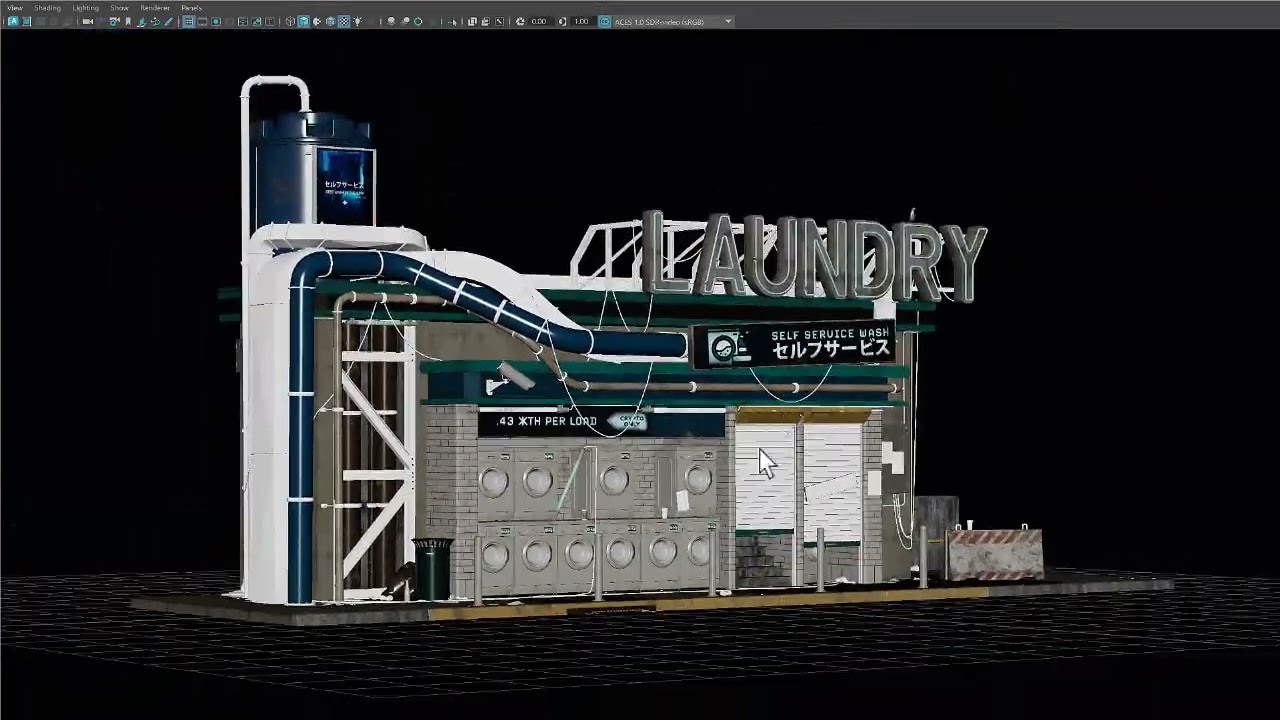Select the SELF SERVICE WASH sign object
This screenshot has height=720, width=1280.
pyautogui.click(x=794, y=344)
